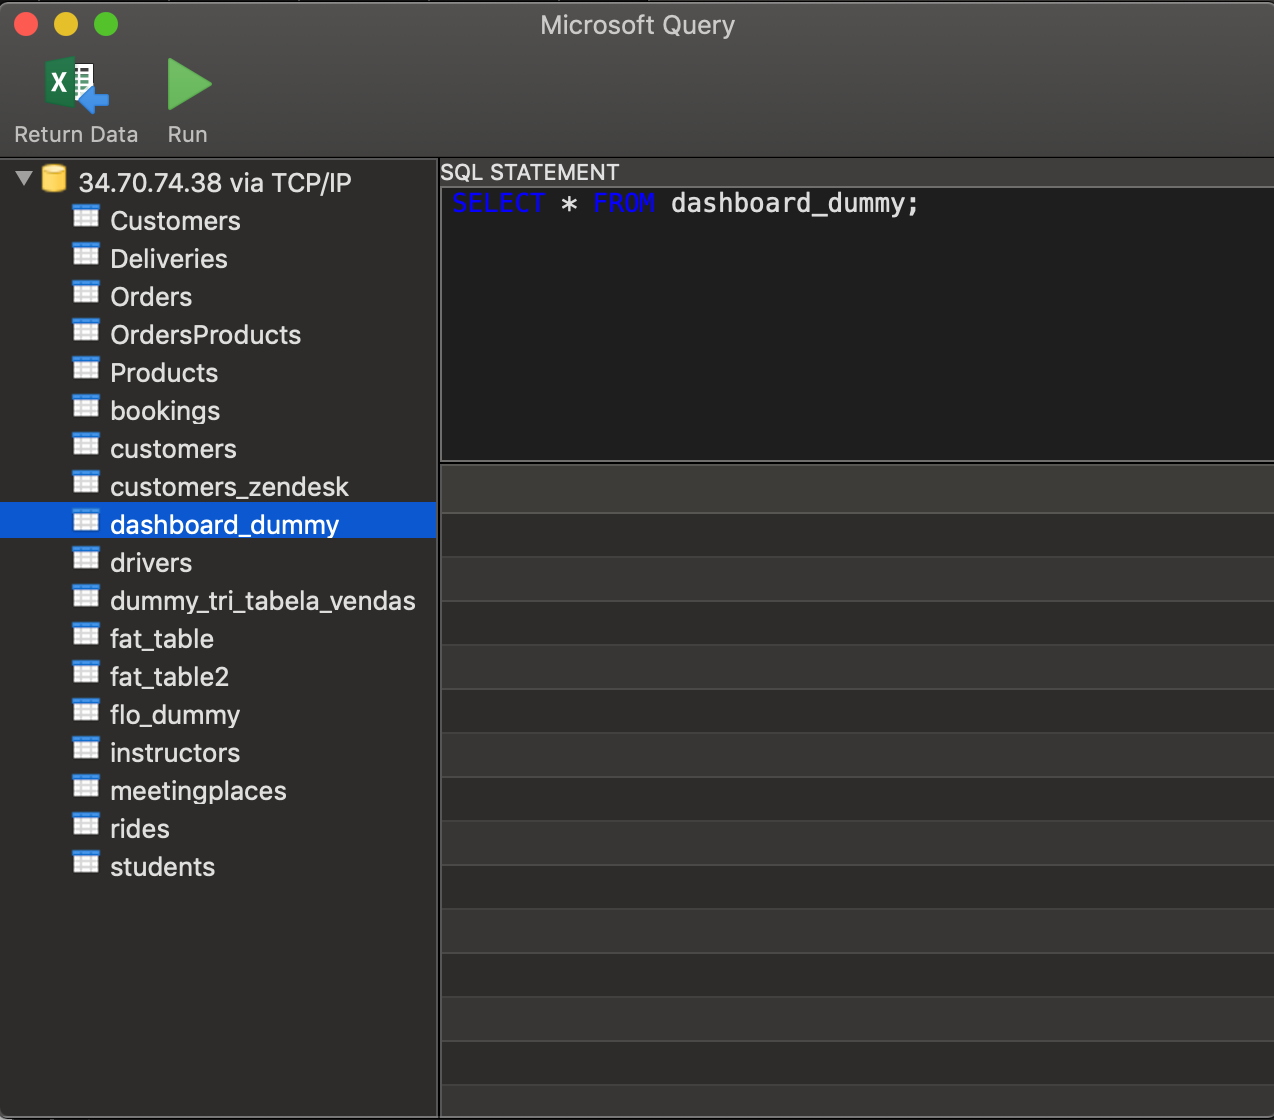The width and height of the screenshot is (1274, 1120).
Task: Select the Orders table
Action: [x=150, y=296]
